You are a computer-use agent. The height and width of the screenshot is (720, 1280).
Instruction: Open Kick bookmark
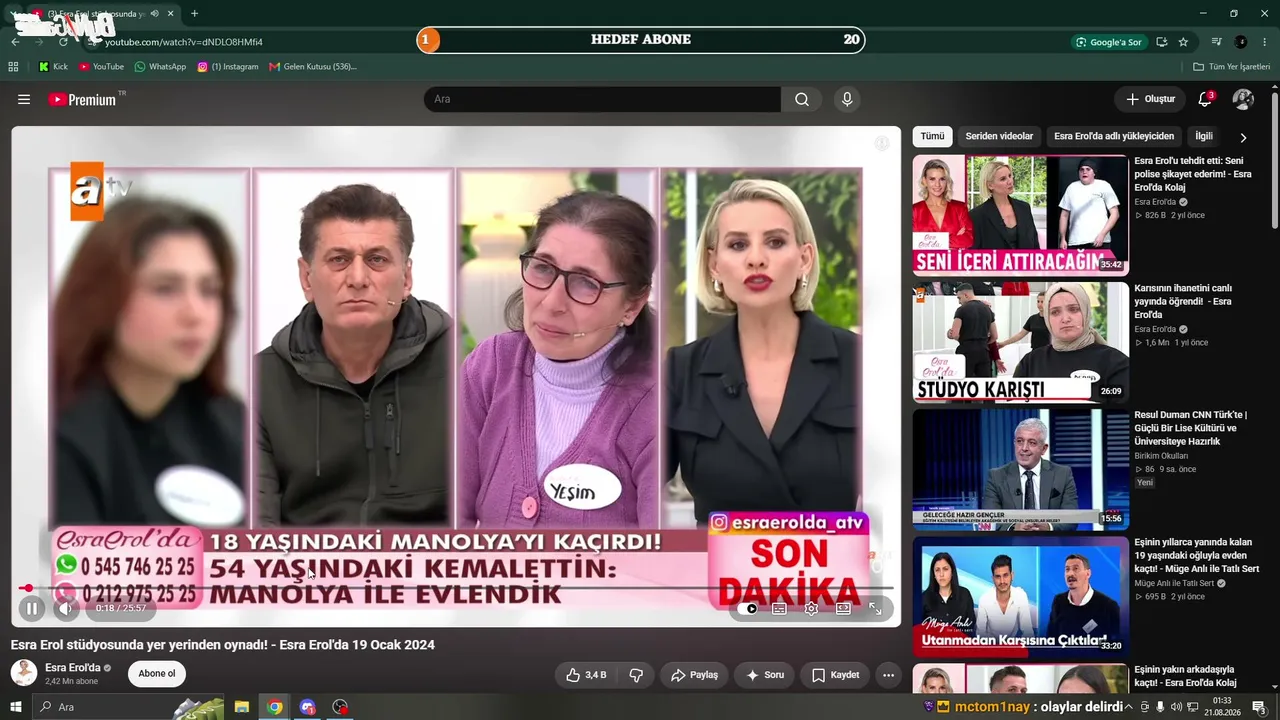(53, 67)
